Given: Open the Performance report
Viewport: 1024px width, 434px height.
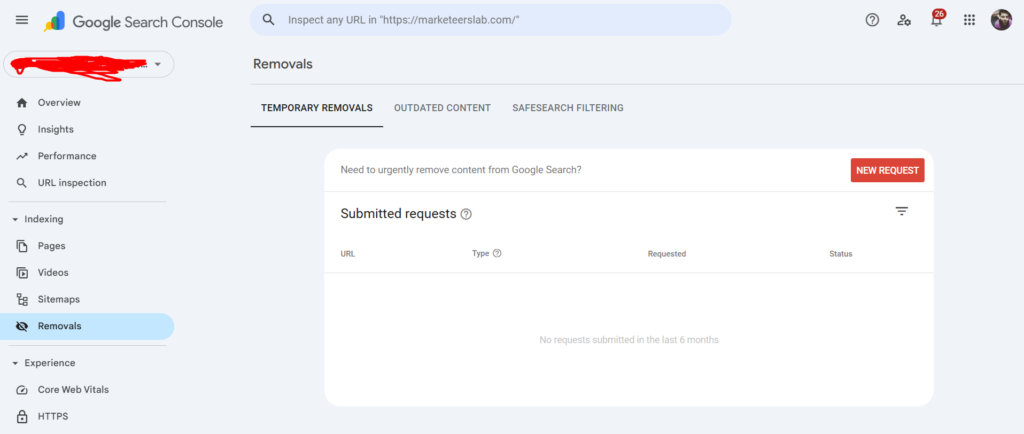Looking at the screenshot, I should coord(66,156).
